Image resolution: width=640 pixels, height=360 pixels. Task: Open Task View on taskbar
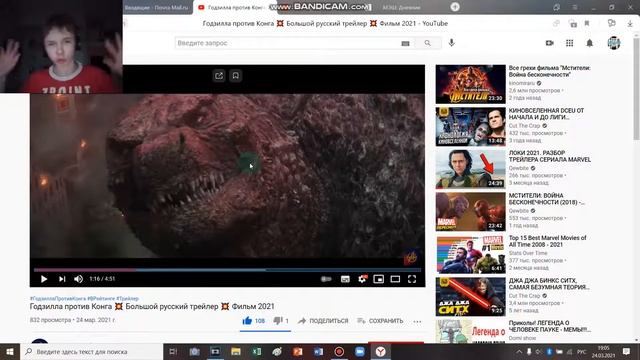(173, 351)
